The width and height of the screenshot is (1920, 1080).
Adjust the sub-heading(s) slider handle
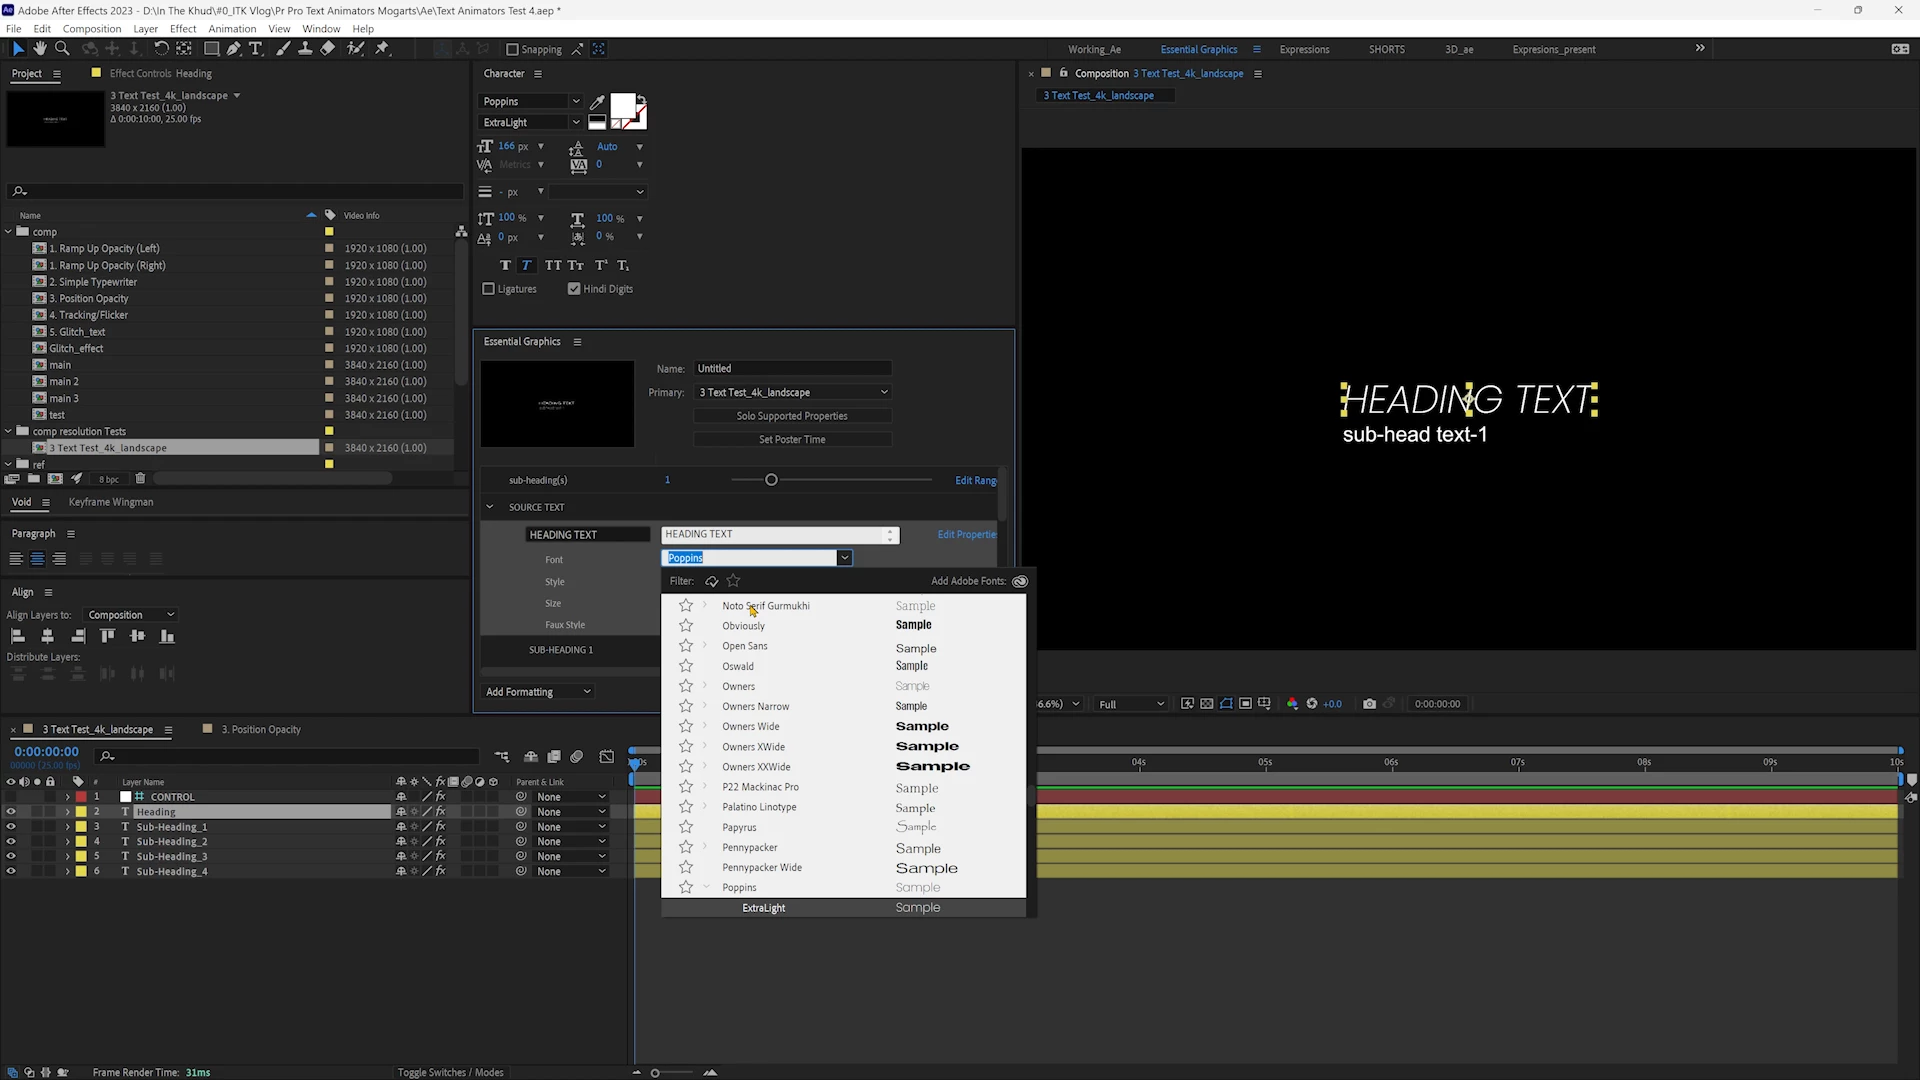[x=771, y=480]
